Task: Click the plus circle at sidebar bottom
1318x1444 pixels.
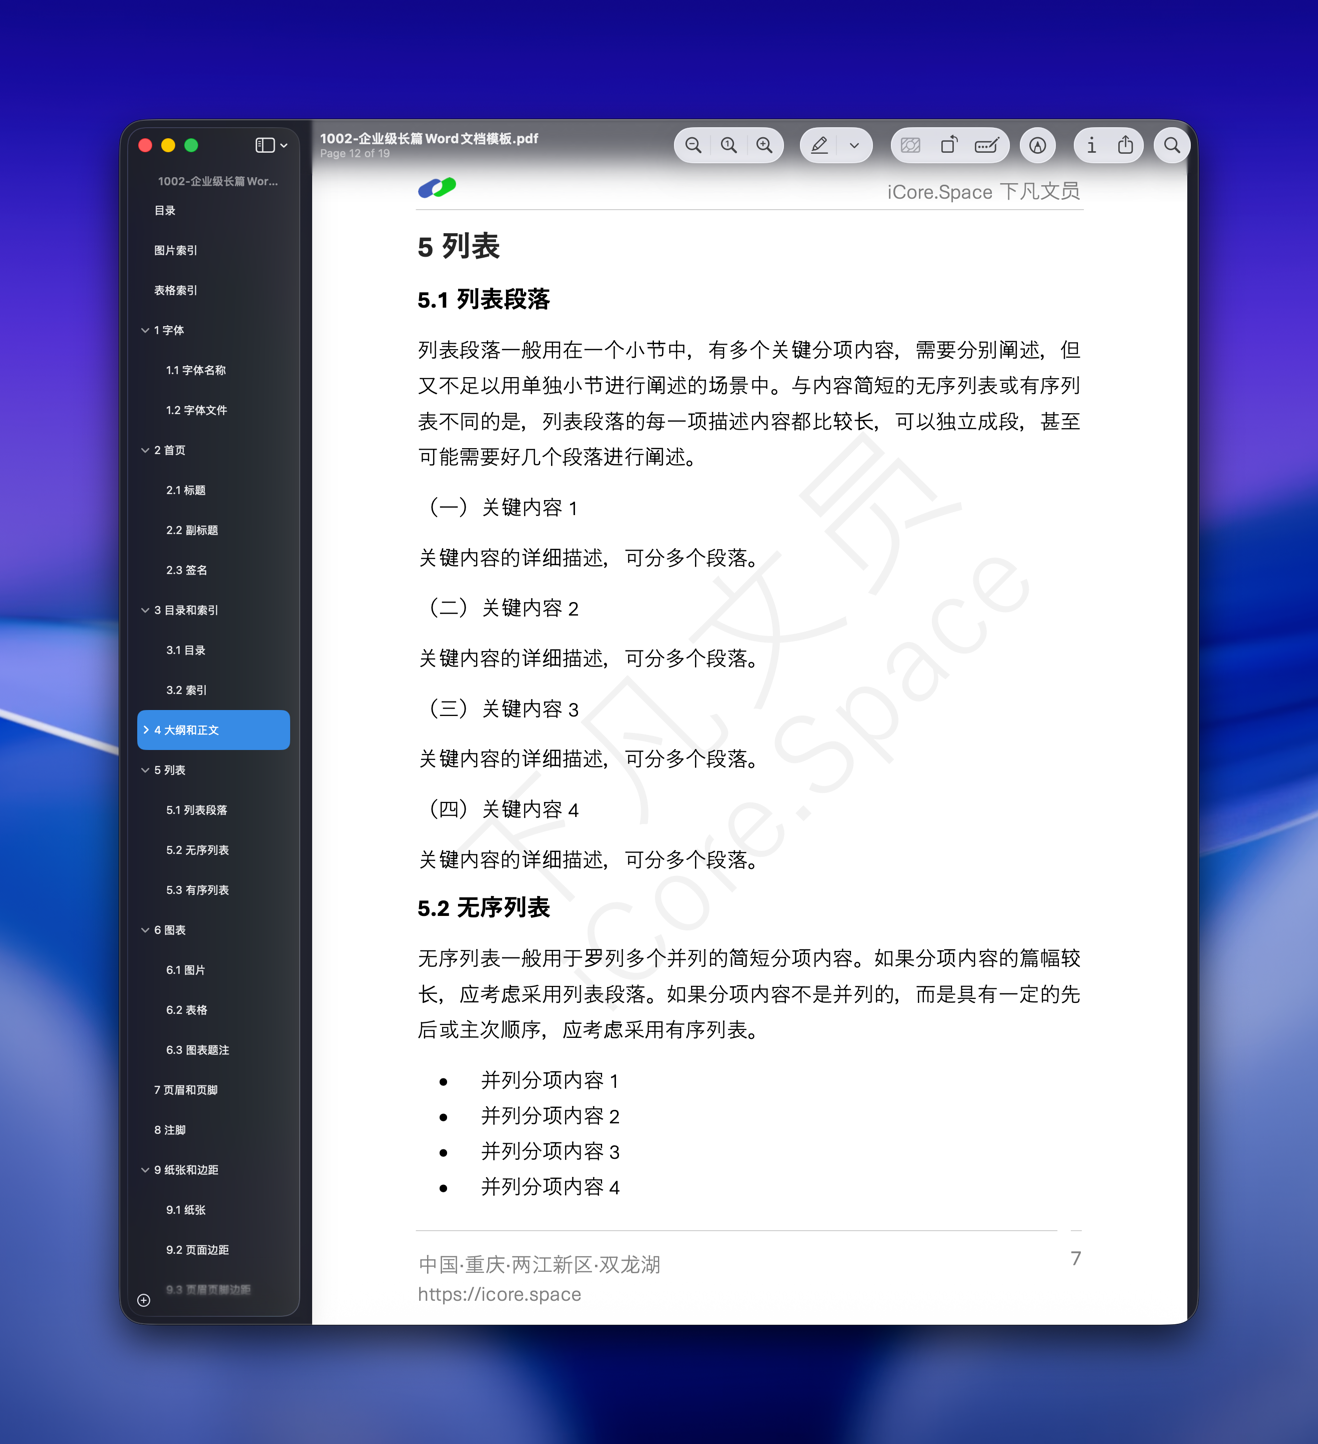Action: [143, 1300]
